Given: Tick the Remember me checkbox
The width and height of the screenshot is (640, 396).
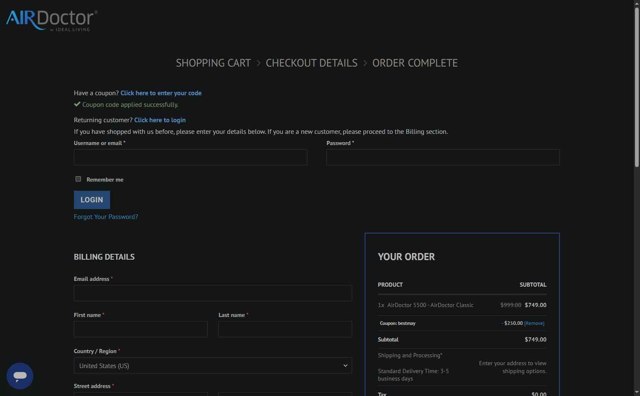Looking at the screenshot, I should click(78, 179).
